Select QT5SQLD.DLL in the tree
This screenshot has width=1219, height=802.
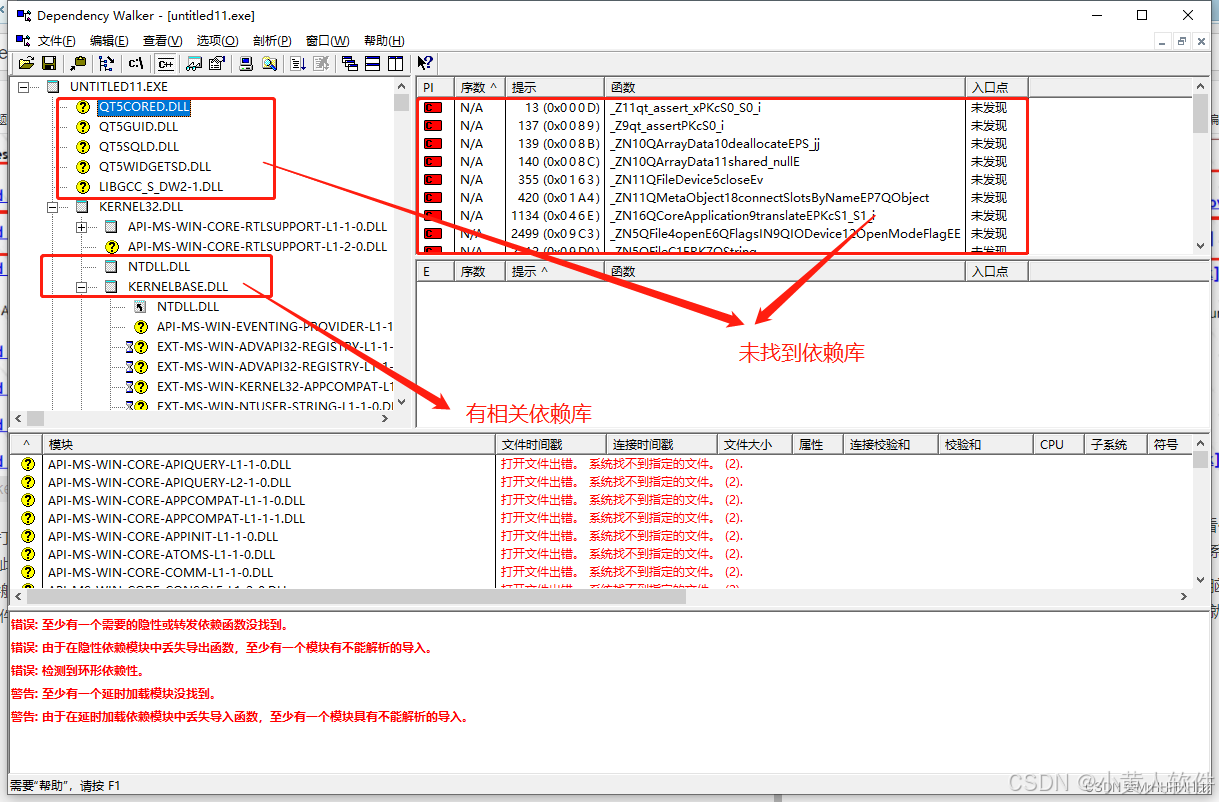click(x=138, y=147)
